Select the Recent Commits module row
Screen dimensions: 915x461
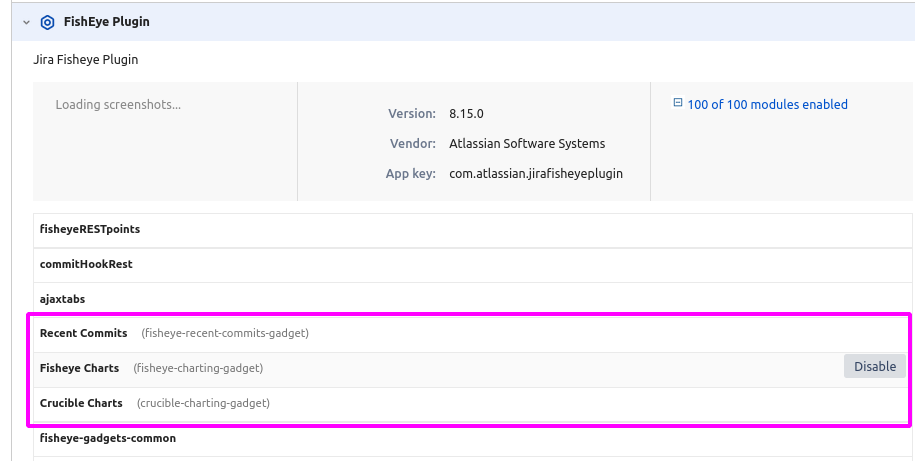(x=471, y=334)
